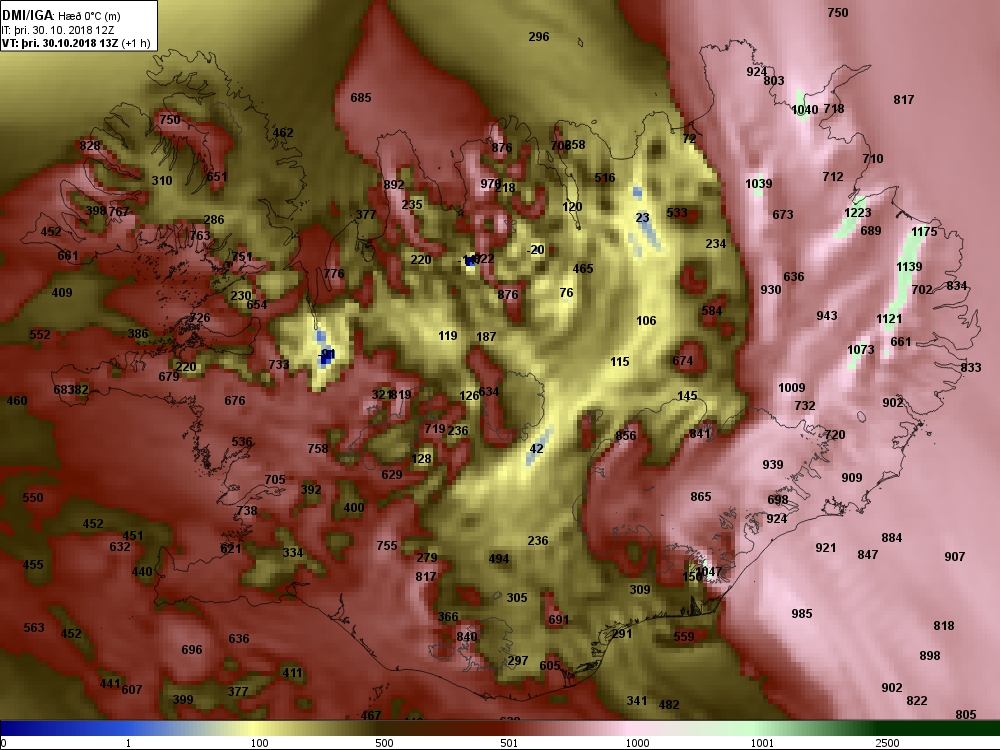Click the map value '1009'
Screen dimensions: 1000x750
coord(791,388)
